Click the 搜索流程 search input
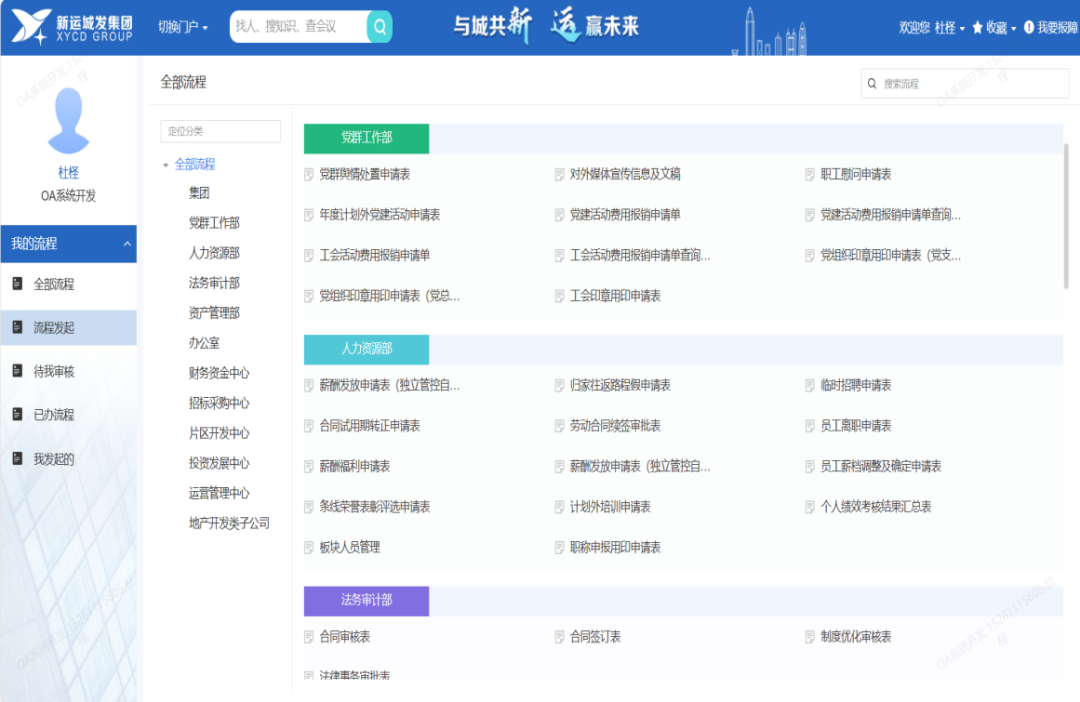This screenshot has height=702, width=1080. click(x=964, y=83)
